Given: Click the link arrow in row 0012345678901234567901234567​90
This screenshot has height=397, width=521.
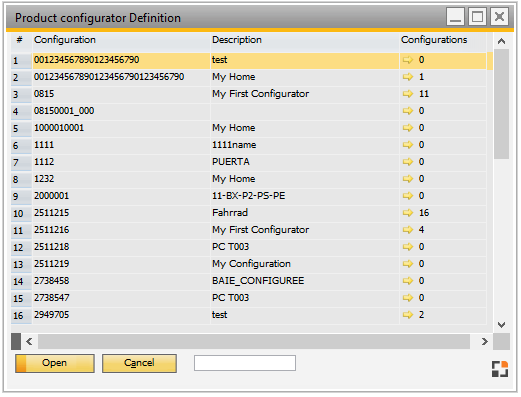Looking at the screenshot, I should [x=407, y=77].
